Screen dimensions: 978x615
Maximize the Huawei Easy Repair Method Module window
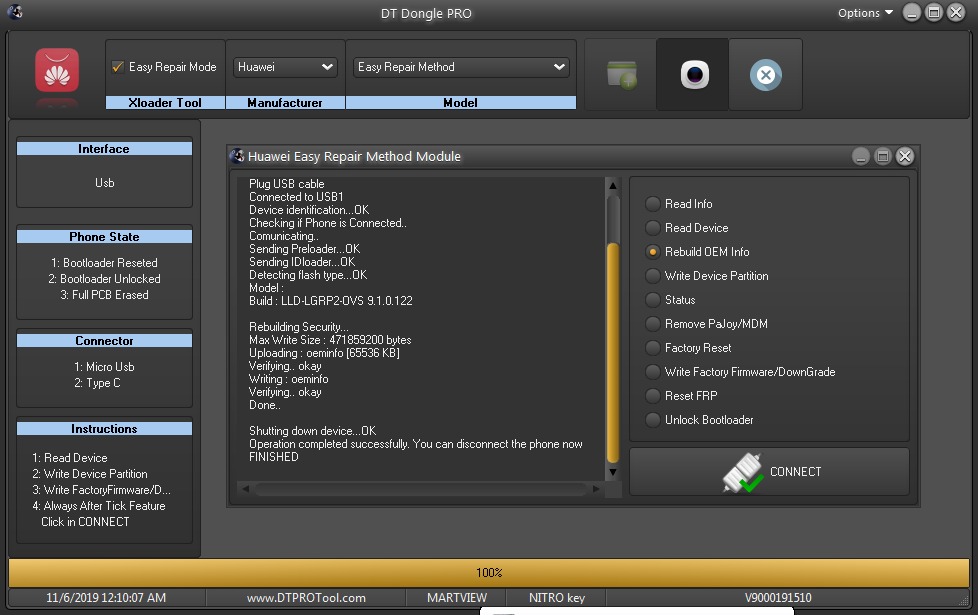click(x=883, y=156)
